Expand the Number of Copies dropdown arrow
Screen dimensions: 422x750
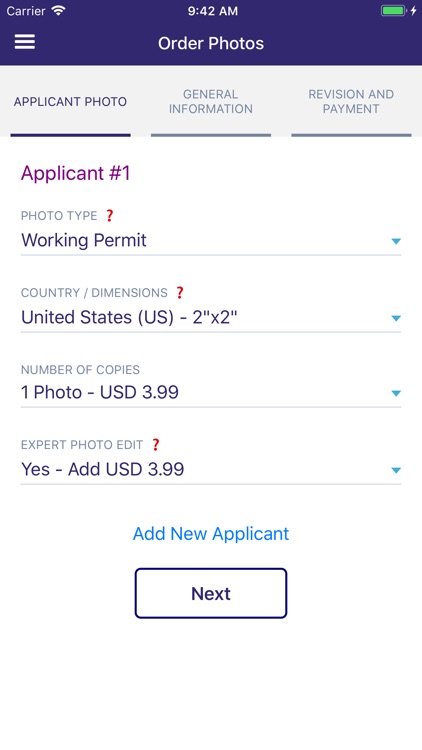[x=396, y=393]
